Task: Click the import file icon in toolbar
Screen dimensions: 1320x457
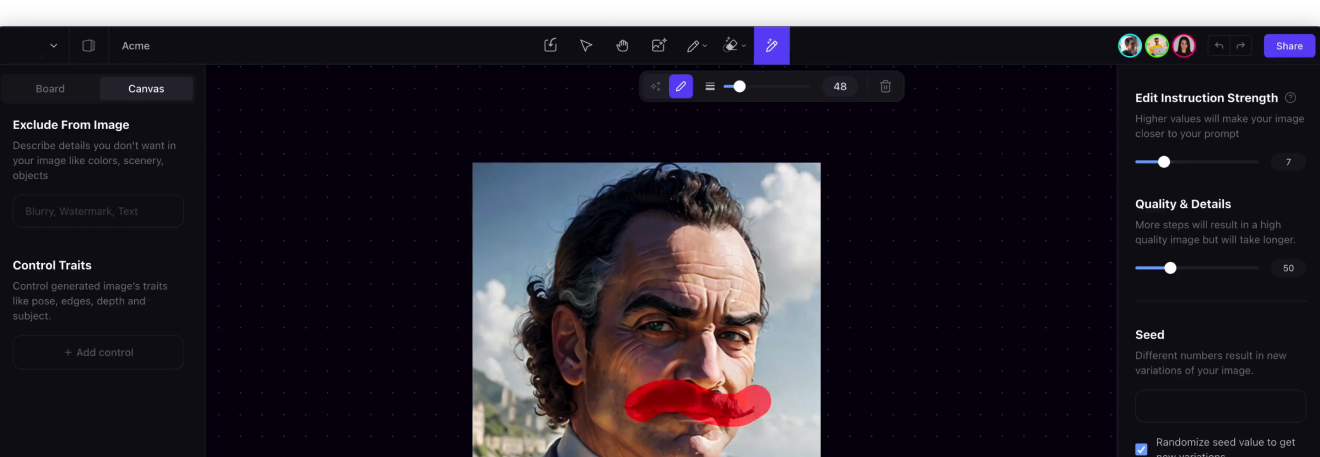Action: [x=550, y=46]
